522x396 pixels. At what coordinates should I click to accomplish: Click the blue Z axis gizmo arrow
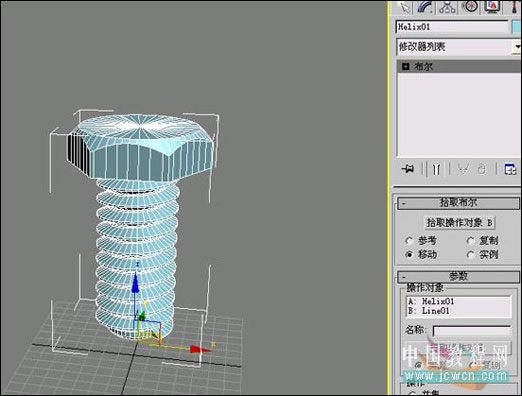point(135,283)
